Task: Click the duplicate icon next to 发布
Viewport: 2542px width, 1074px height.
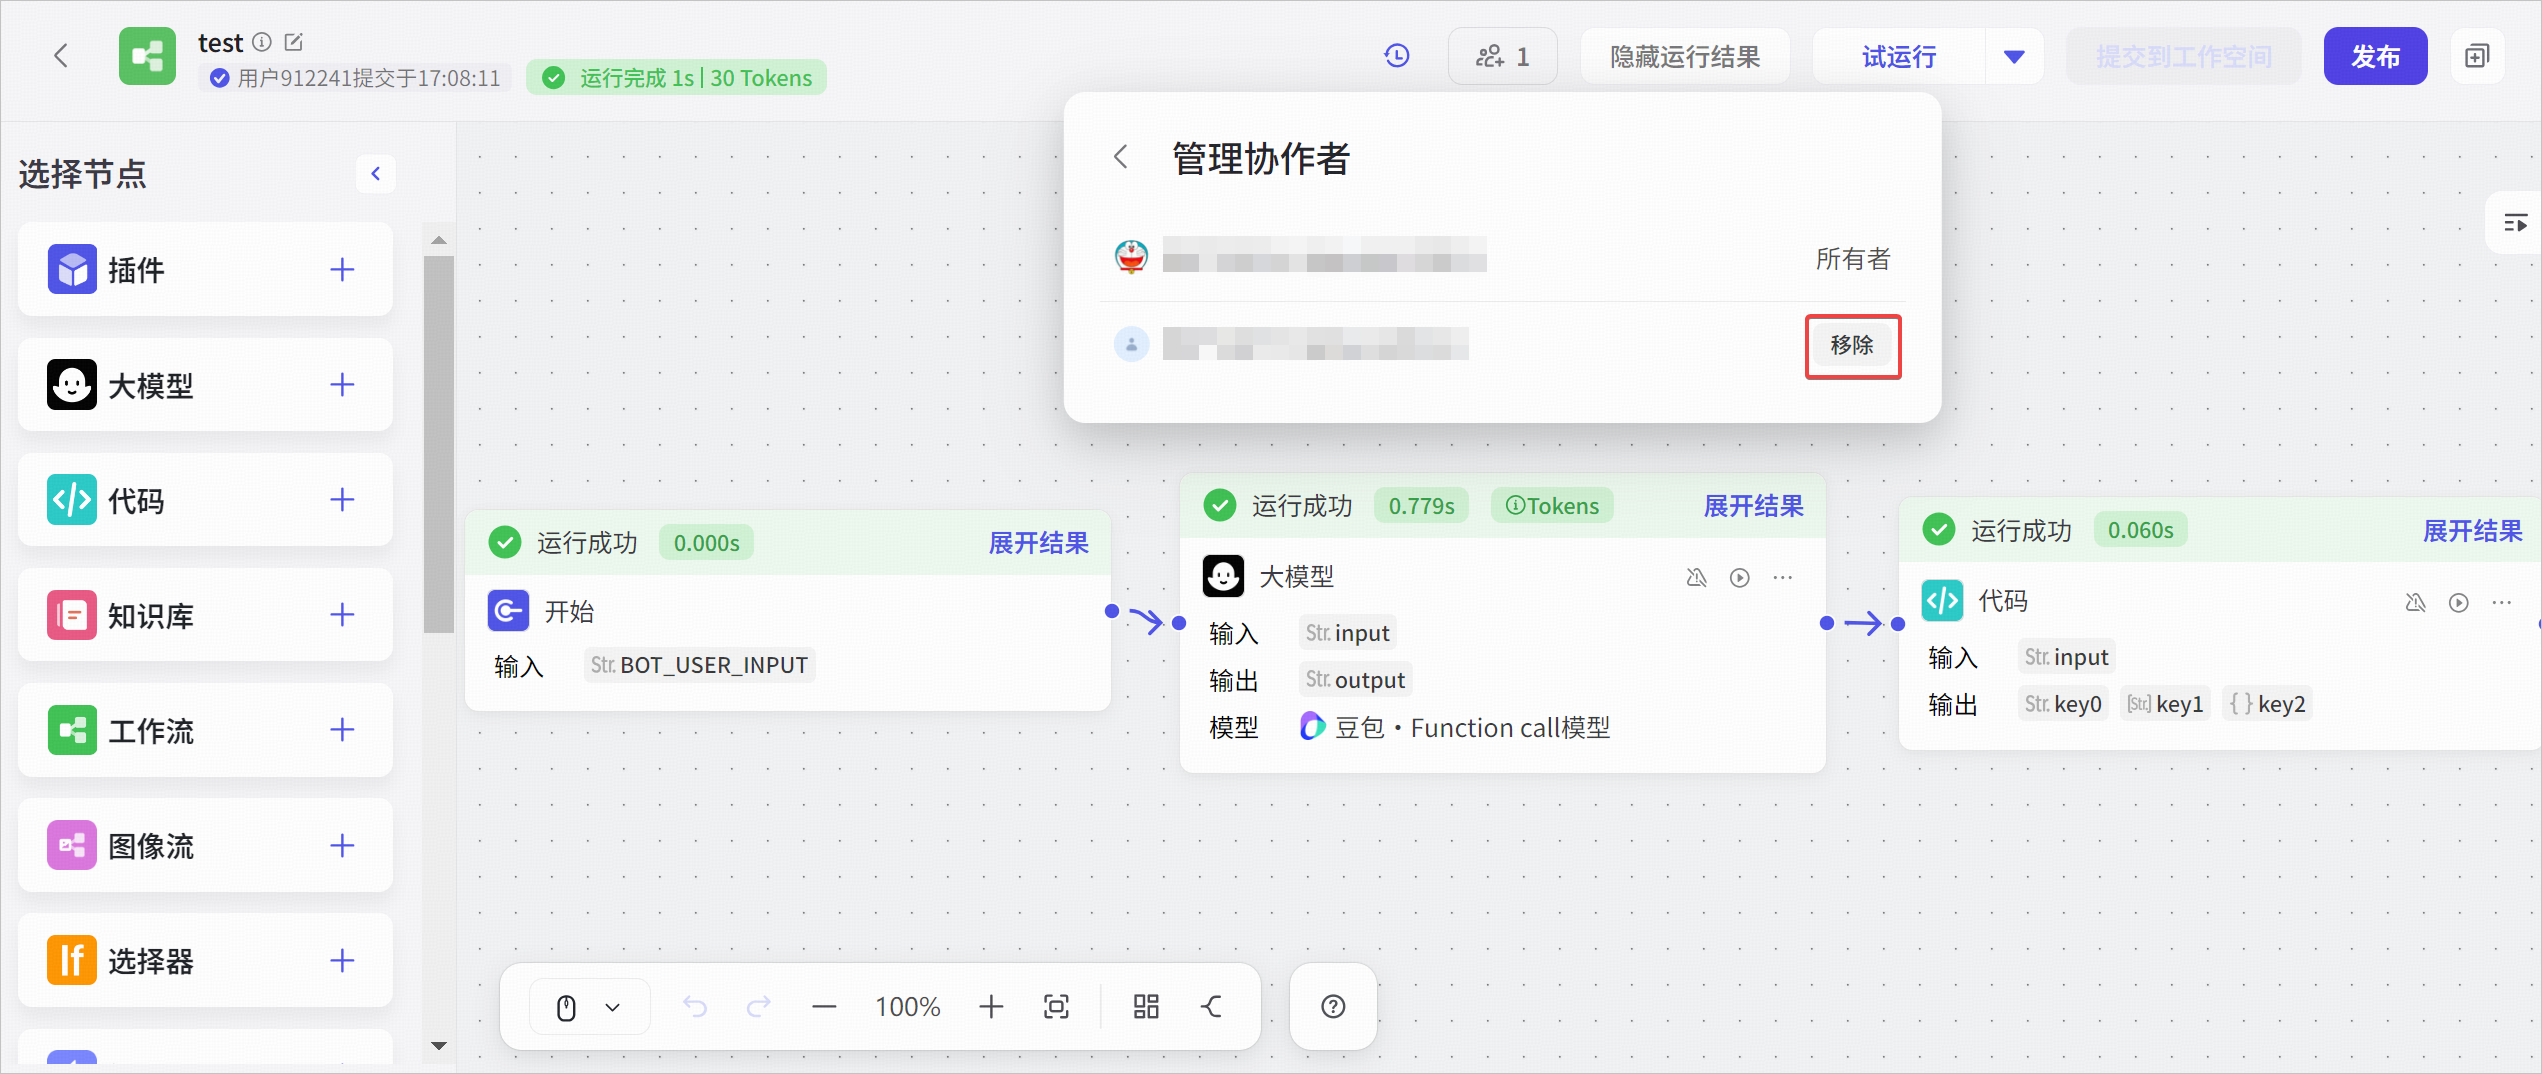Action: (2476, 56)
